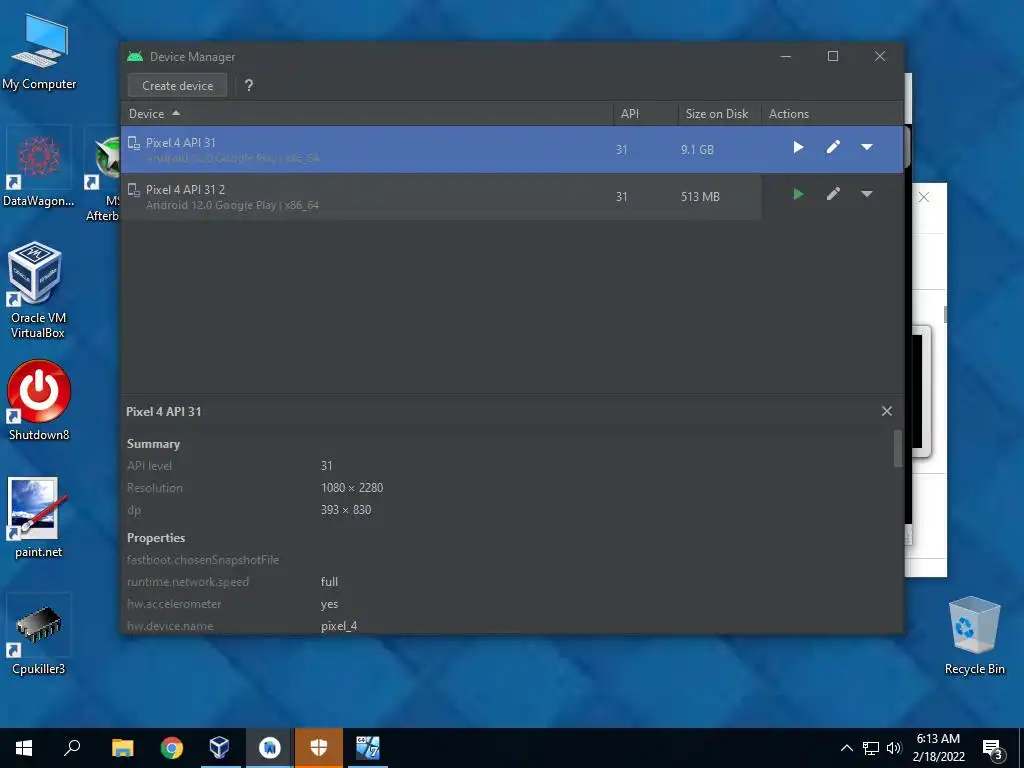This screenshot has width=1024, height=768.
Task: Click the Summary section heading
Action: [x=153, y=444]
